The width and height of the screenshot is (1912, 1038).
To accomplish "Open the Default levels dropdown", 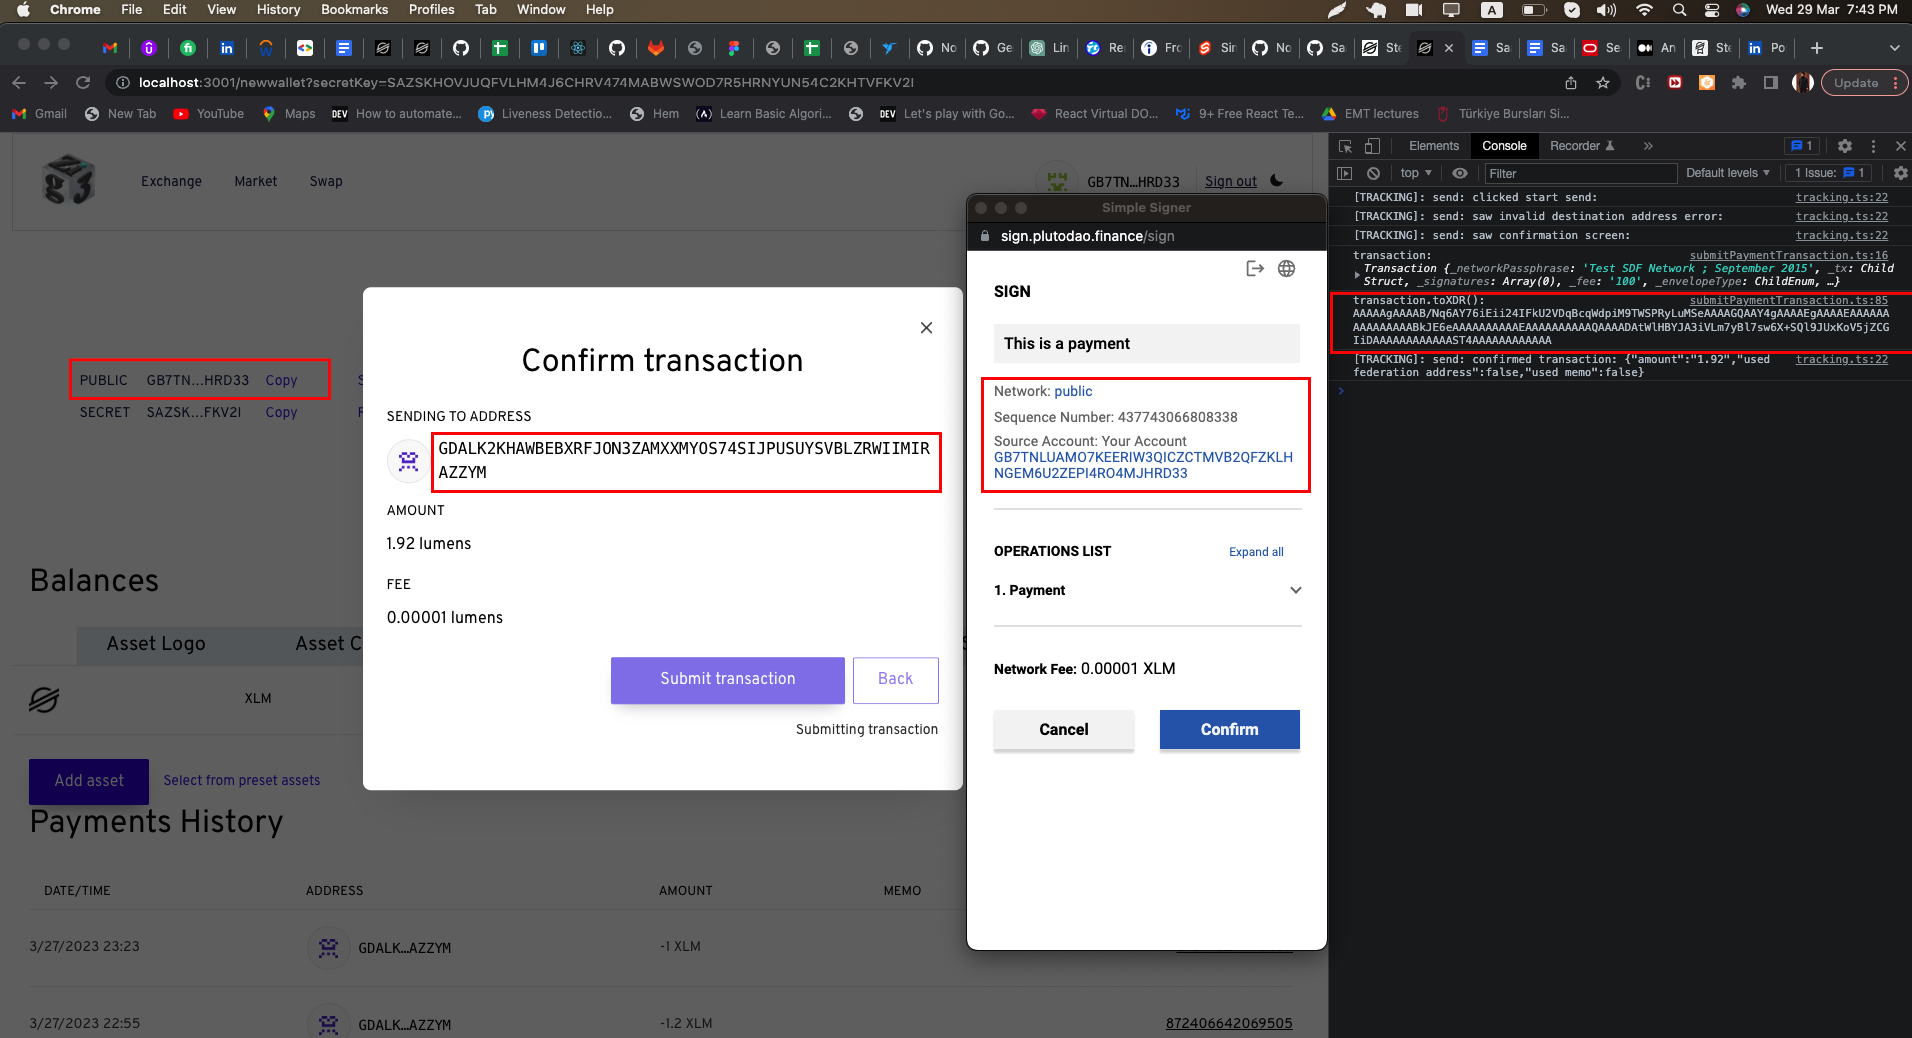I will (1727, 173).
